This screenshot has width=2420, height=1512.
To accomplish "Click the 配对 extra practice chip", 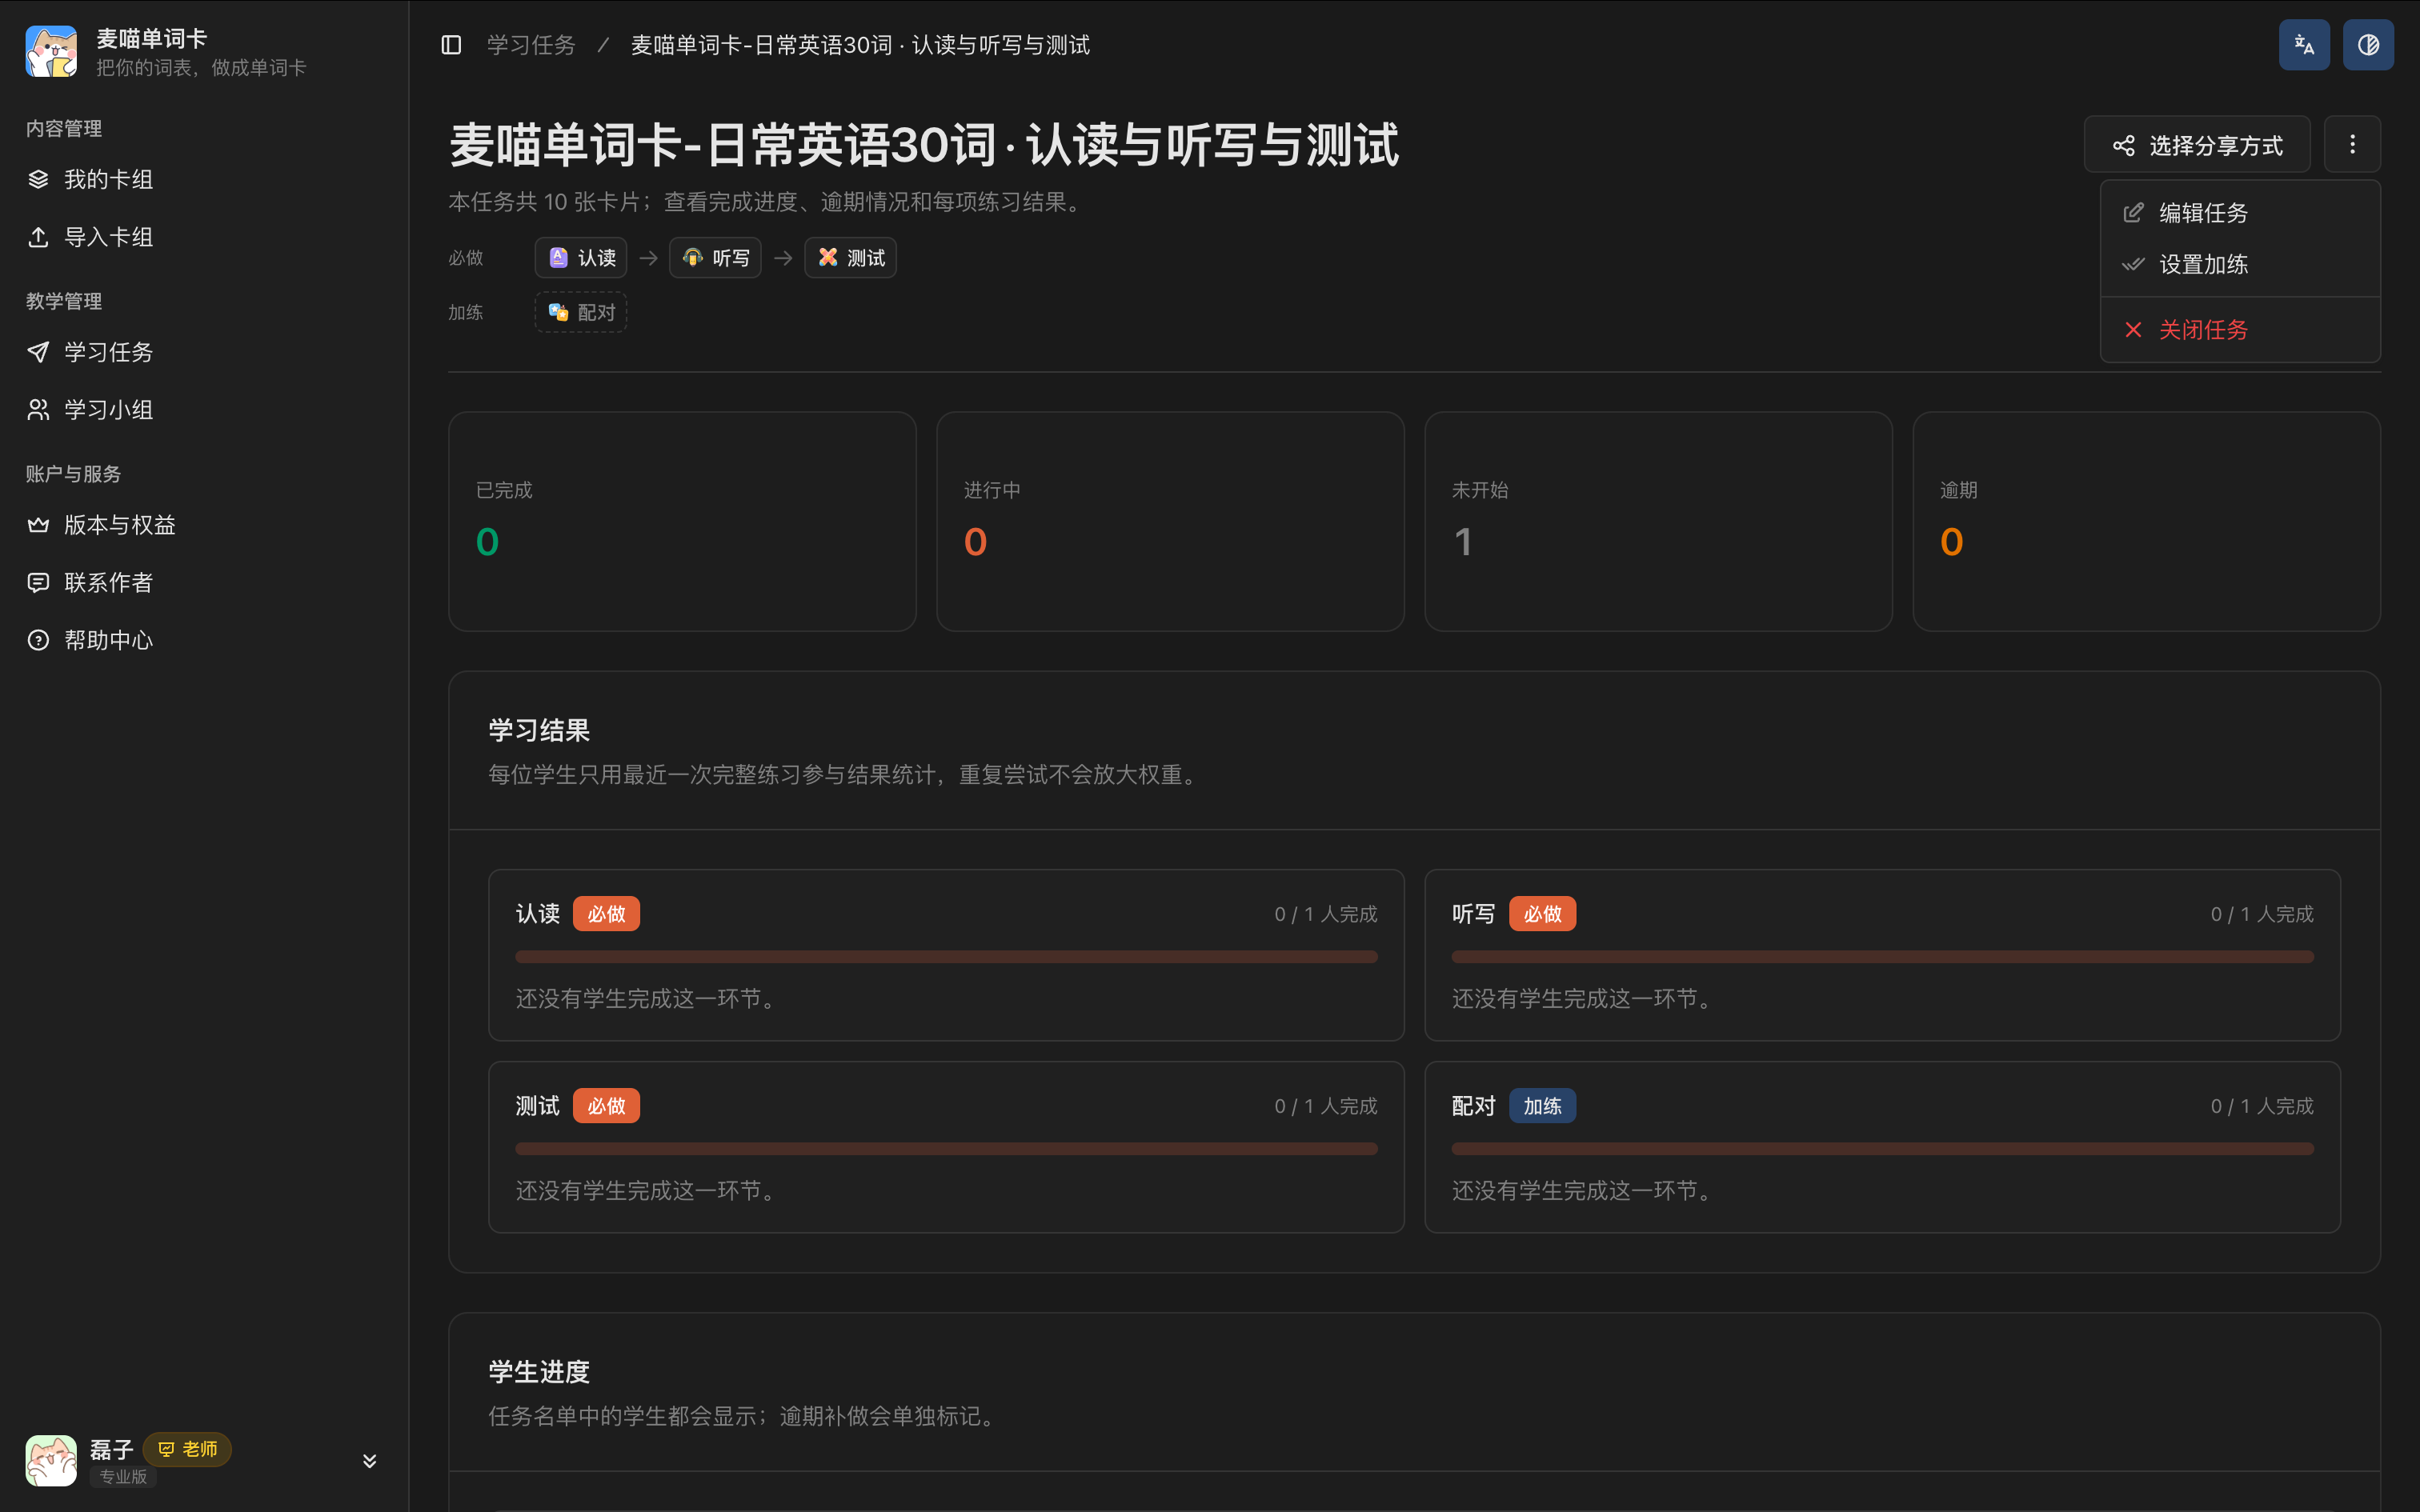I will pos(581,312).
